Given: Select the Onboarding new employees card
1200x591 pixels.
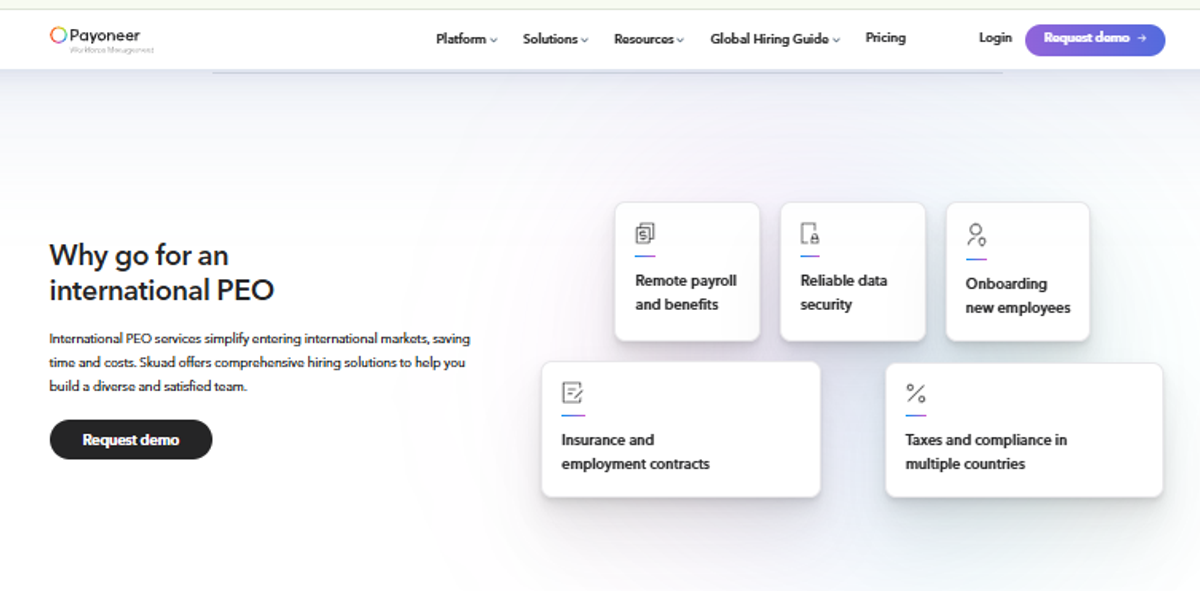Looking at the screenshot, I should point(1018,272).
